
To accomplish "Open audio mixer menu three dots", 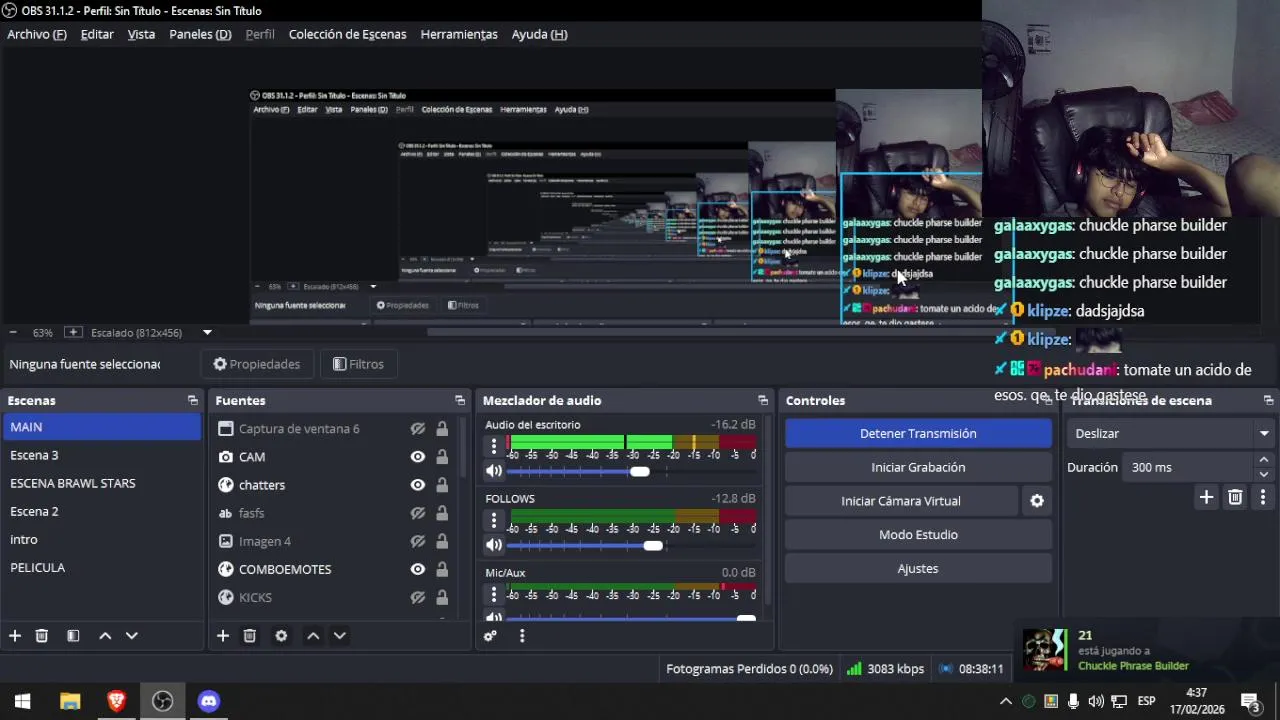I will (521, 636).
